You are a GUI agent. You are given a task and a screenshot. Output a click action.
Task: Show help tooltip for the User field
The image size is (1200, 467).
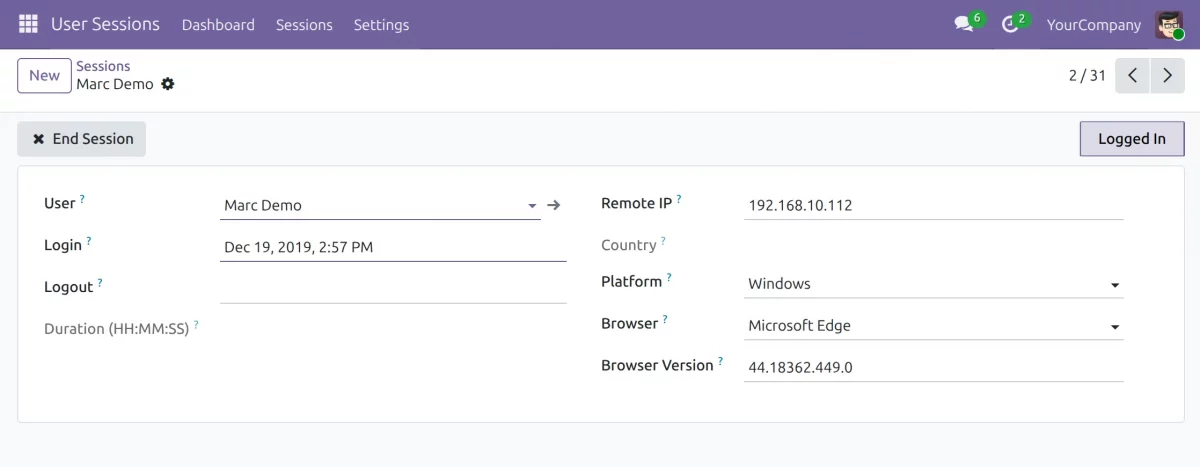point(82,199)
